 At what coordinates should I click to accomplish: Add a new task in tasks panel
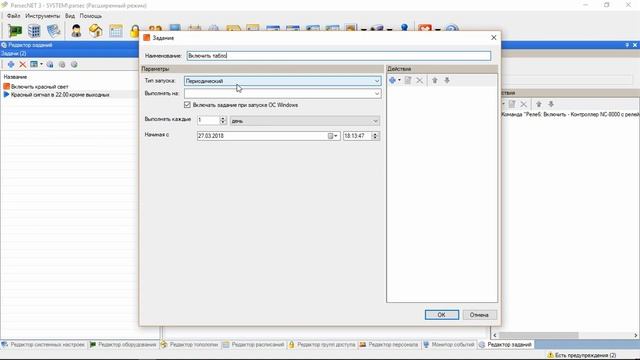pyautogui.click(x=11, y=64)
